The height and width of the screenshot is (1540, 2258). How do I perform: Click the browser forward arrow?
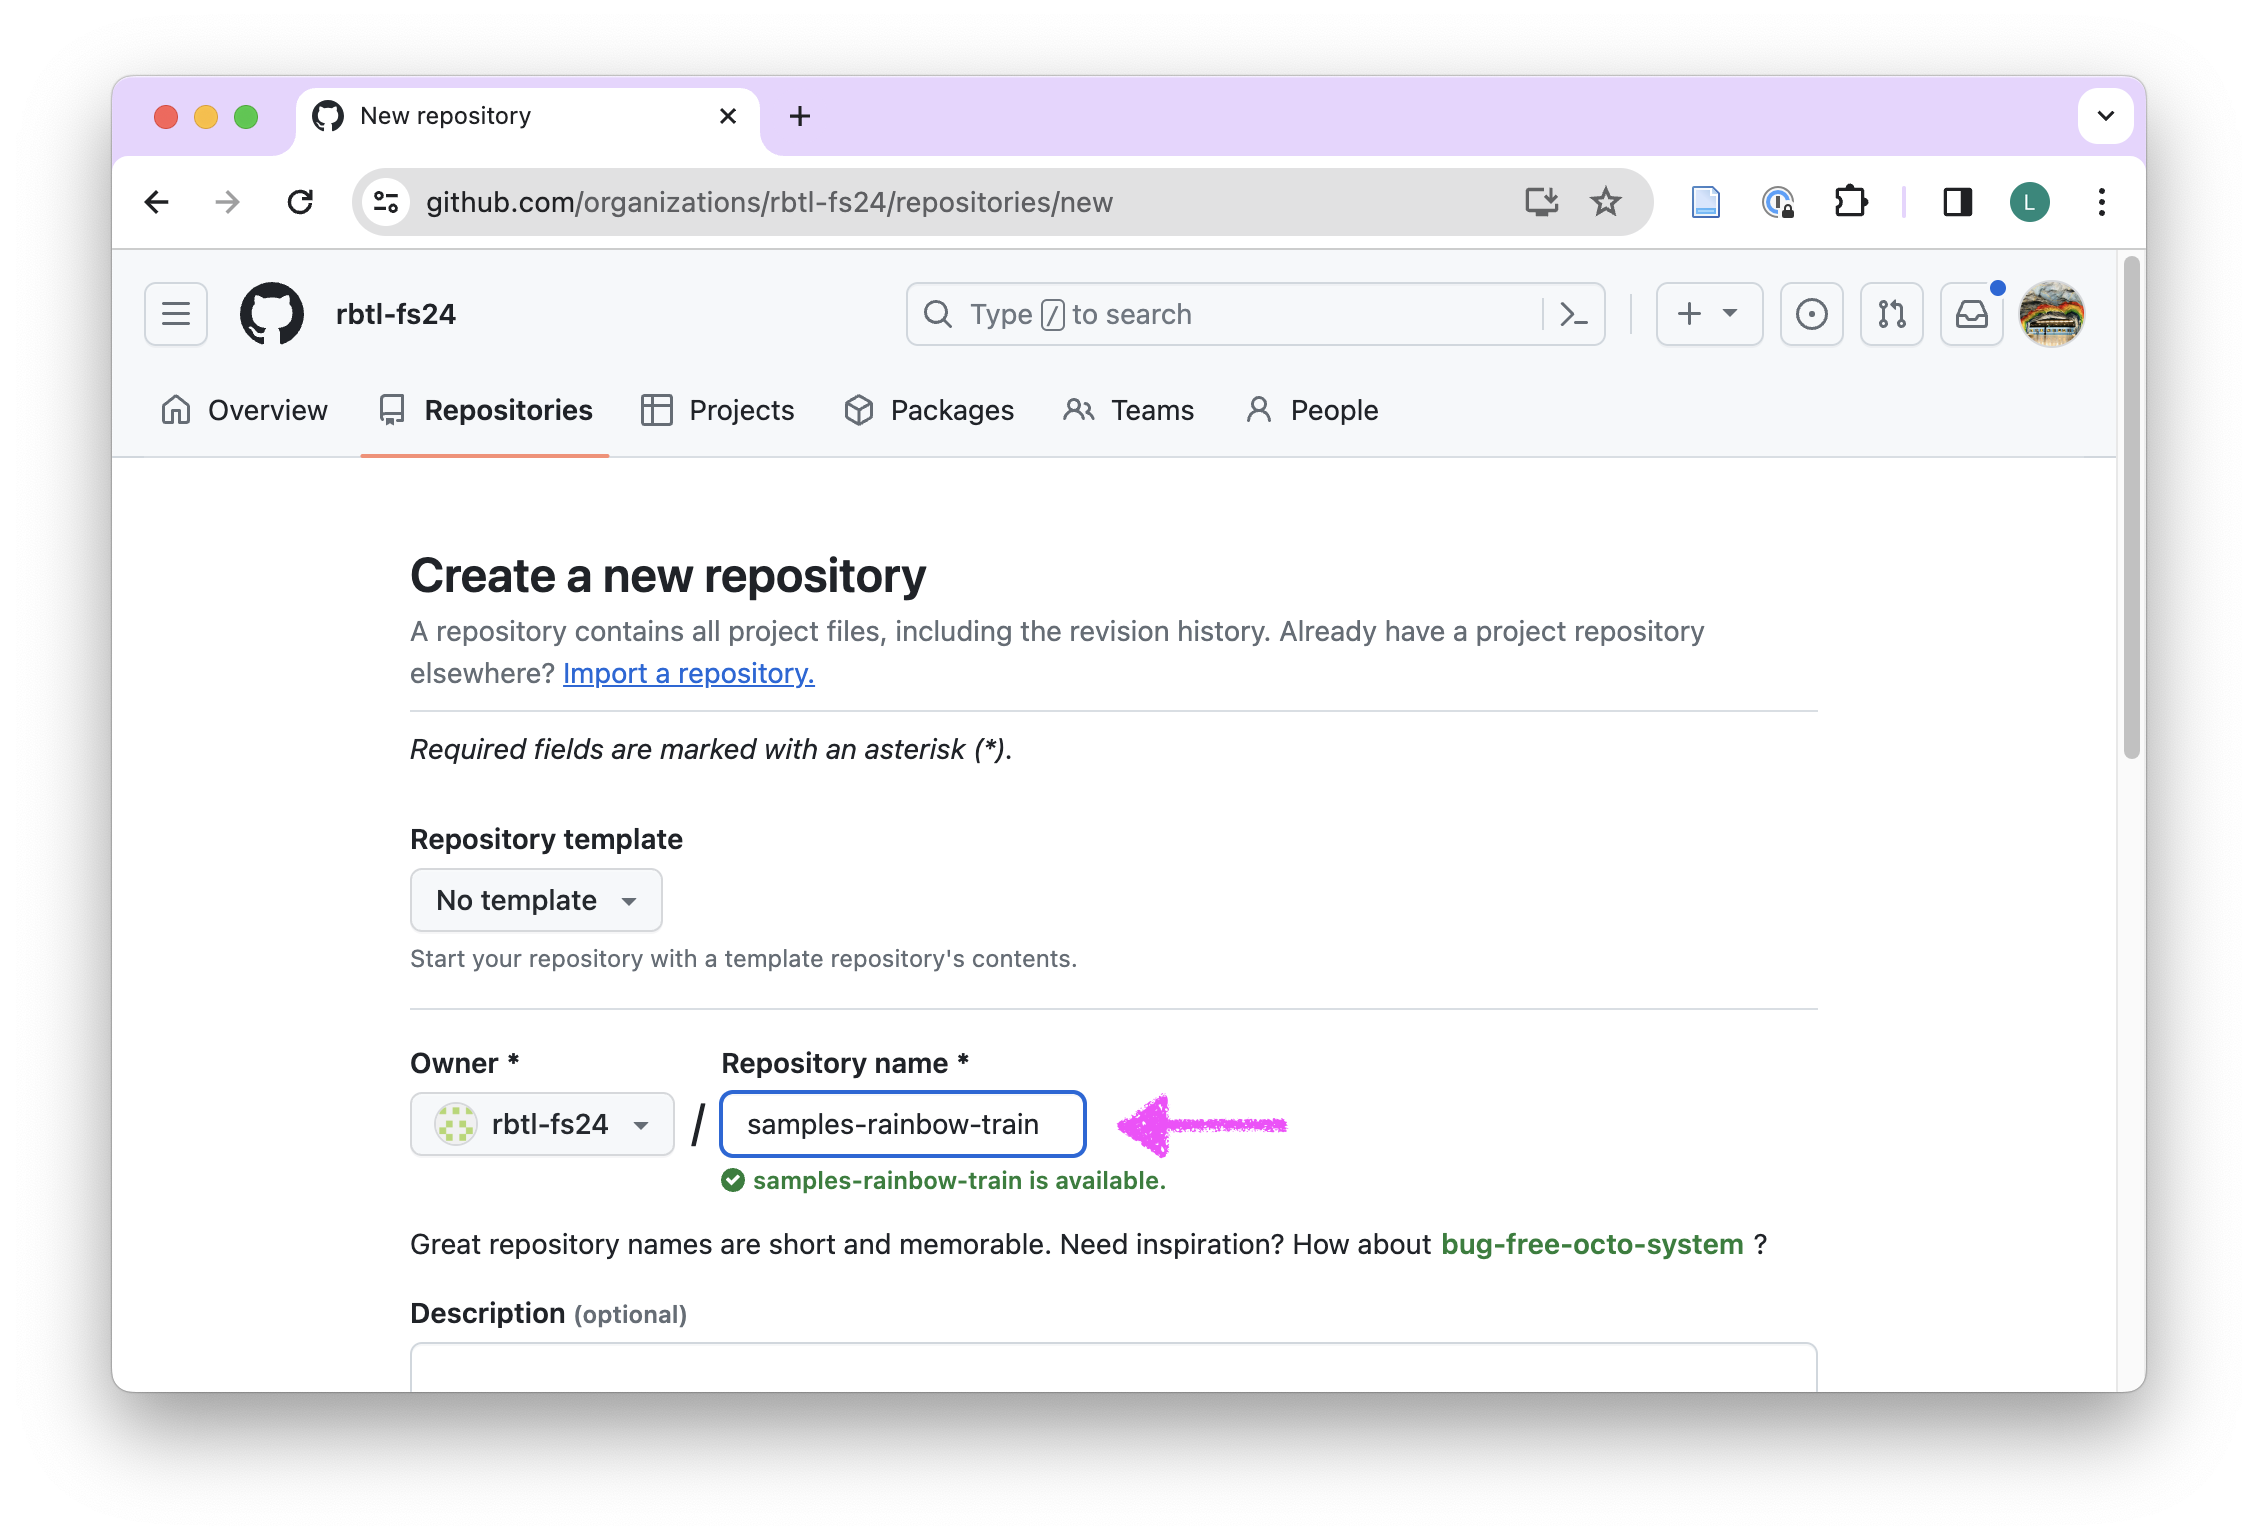click(228, 202)
